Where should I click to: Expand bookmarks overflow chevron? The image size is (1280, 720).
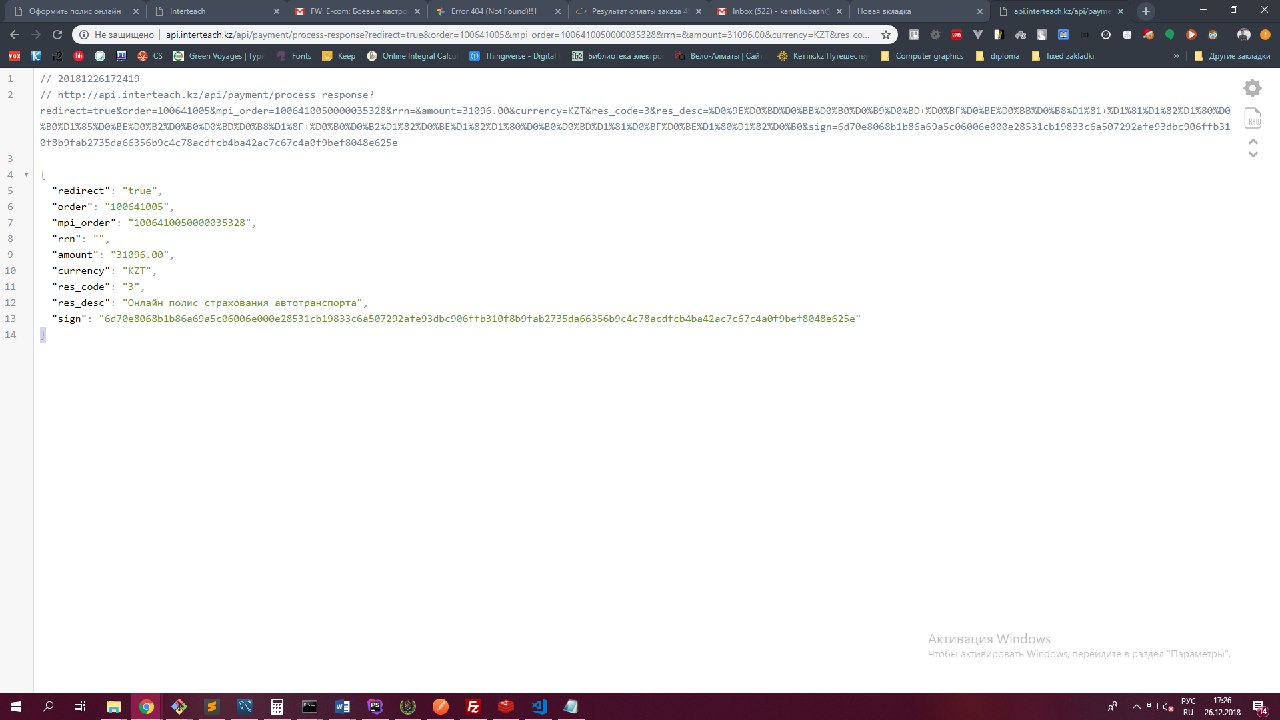tap(1177, 56)
